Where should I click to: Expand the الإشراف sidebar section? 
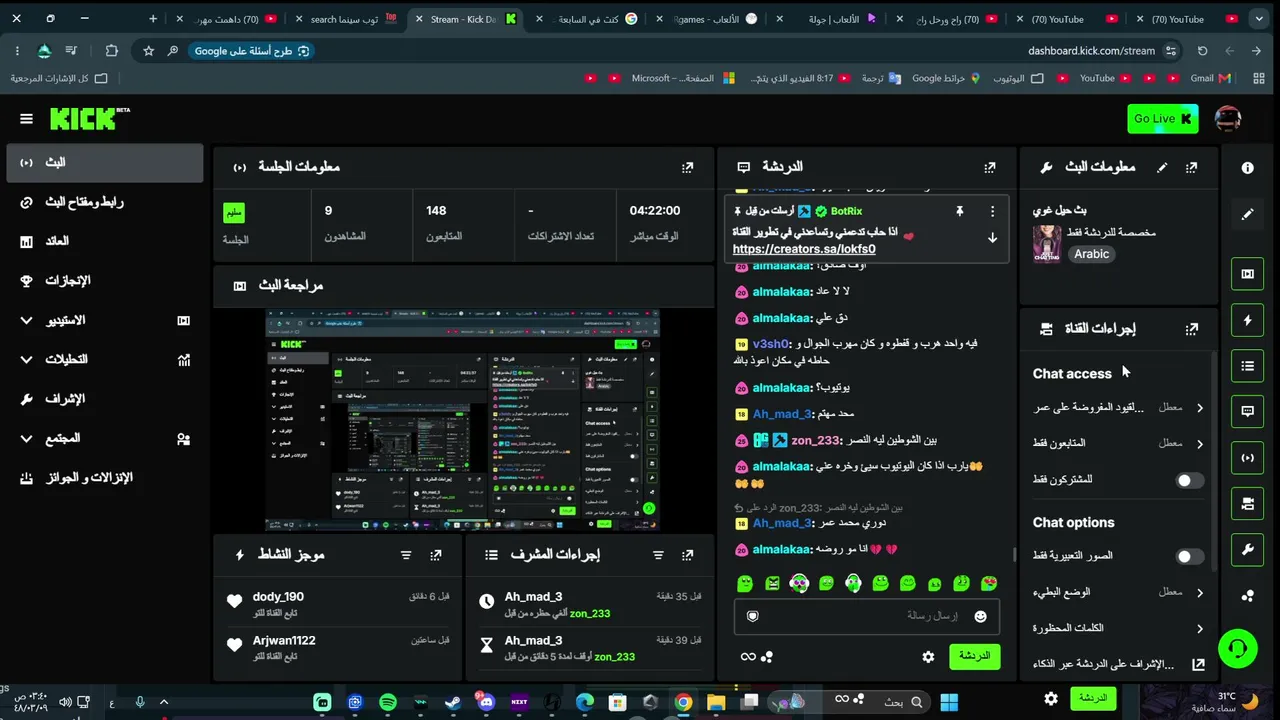pyautogui.click(x=104, y=399)
